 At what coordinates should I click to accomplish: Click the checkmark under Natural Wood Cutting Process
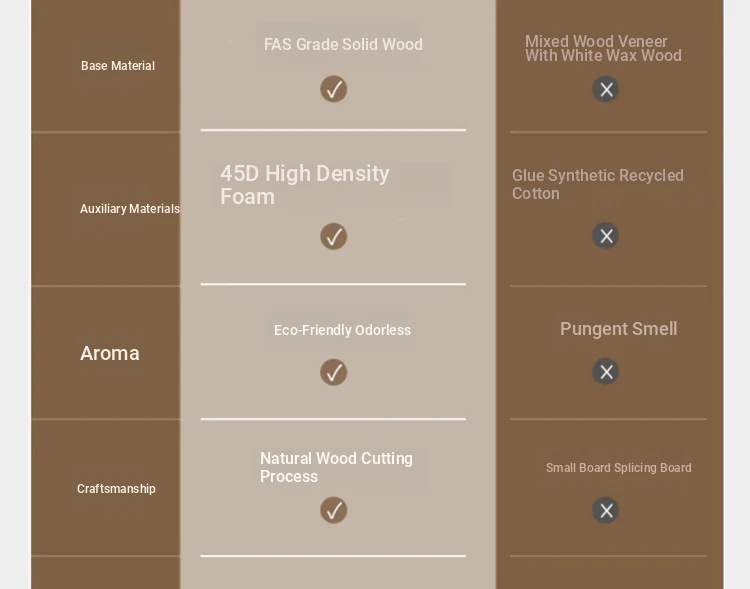(333, 510)
